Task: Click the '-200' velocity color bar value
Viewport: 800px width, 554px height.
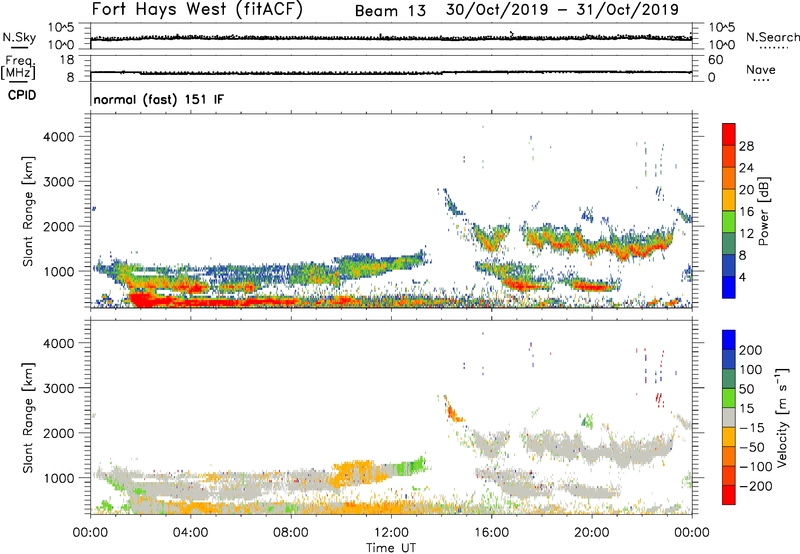Action: click(755, 486)
